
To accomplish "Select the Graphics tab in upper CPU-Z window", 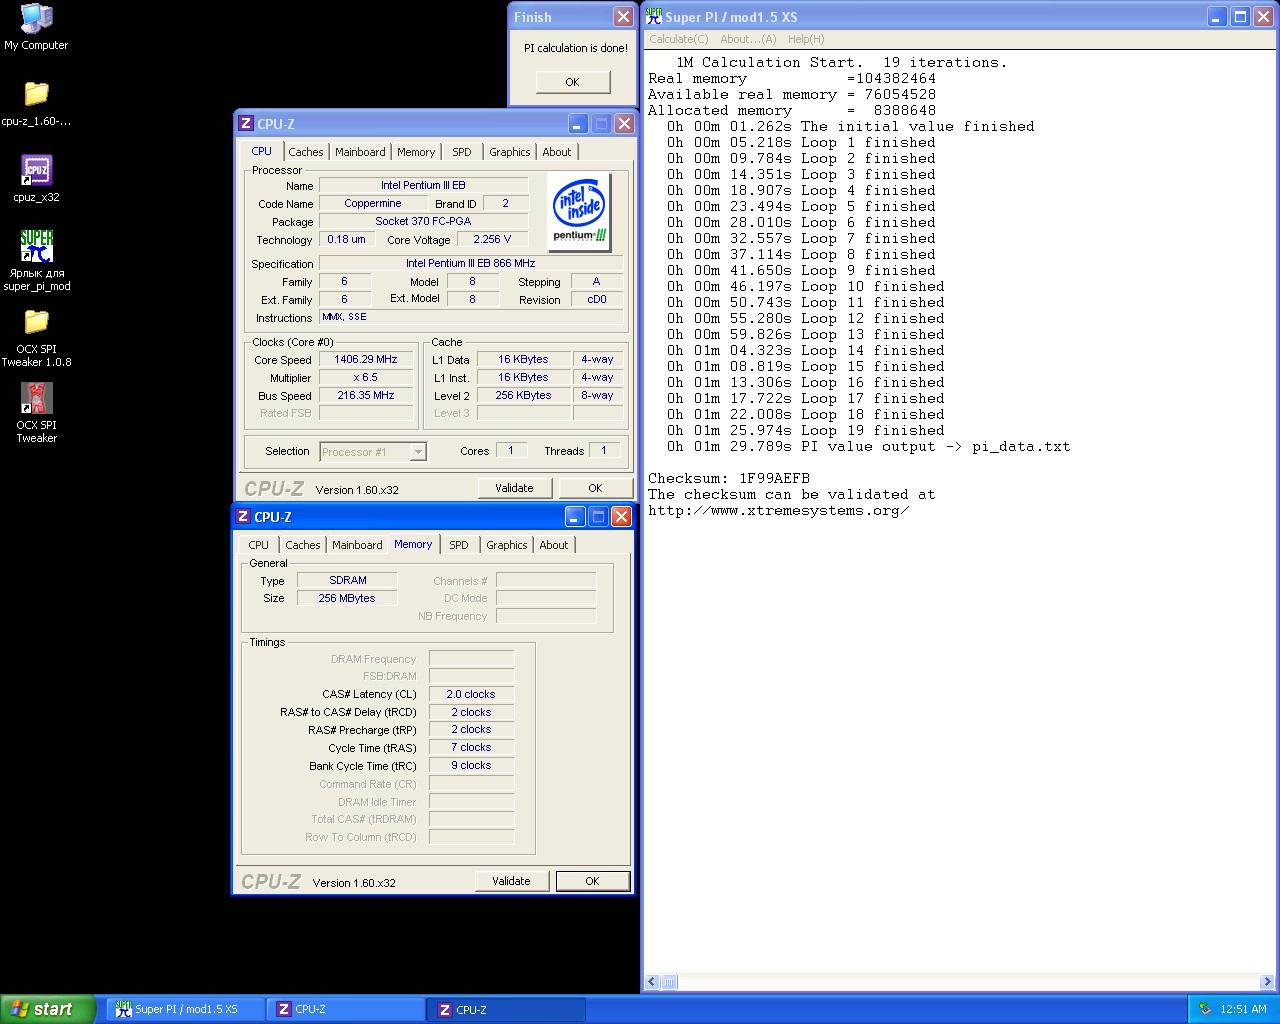I will point(510,152).
